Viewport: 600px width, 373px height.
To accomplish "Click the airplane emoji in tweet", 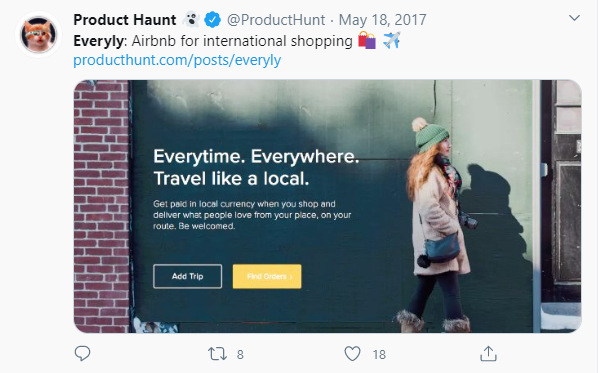I will click(391, 40).
